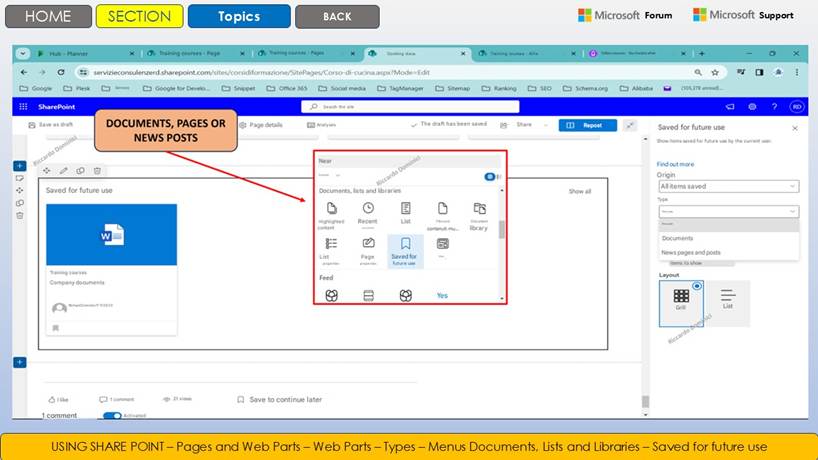The image size is (818, 460).
Task: Choose the List properties web part
Action: pos(331,251)
